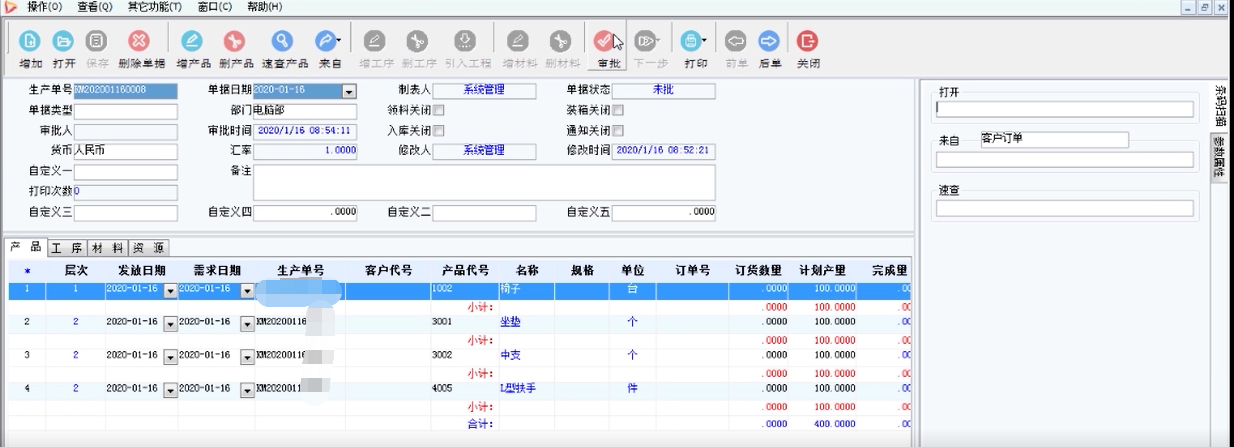The image size is (1234, 447).
Task: Open the 帮助(H) menu
Action: tap(265, 7)
